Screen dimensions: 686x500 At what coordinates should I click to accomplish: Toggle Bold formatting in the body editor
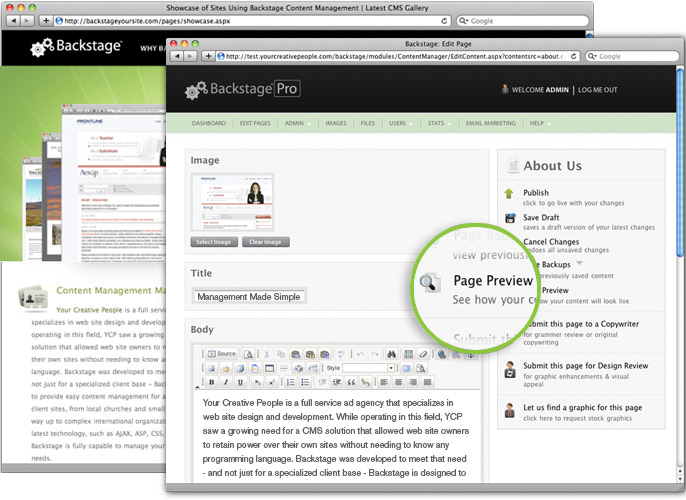pyautogui.click(x=211, y=382)
